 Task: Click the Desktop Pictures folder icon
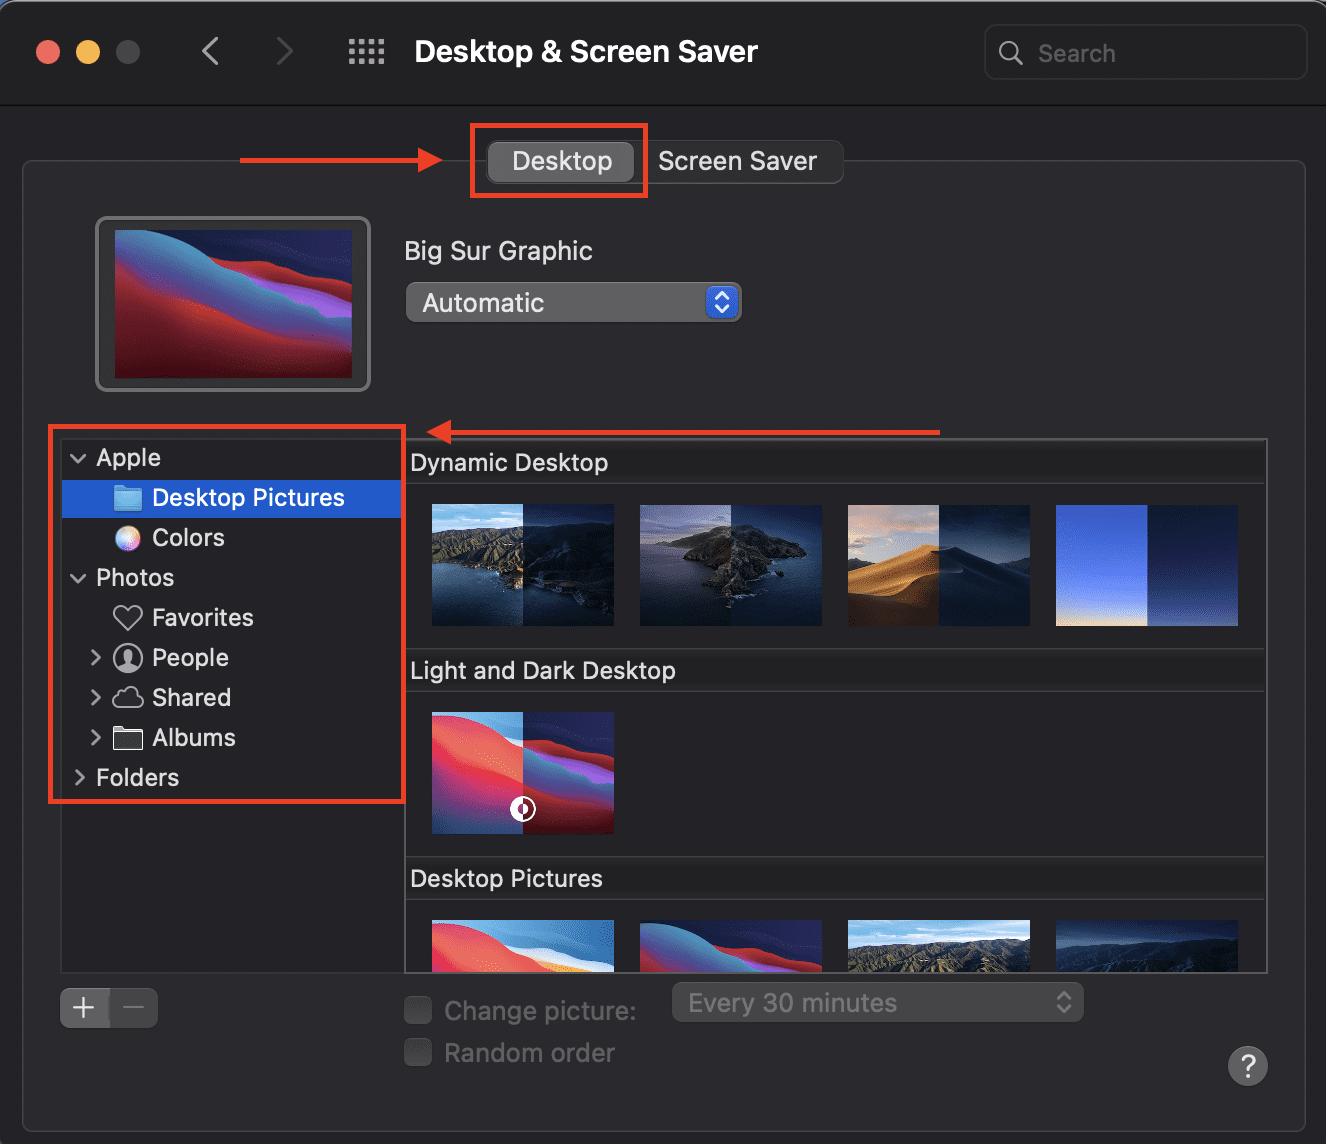tap(128, 498)
